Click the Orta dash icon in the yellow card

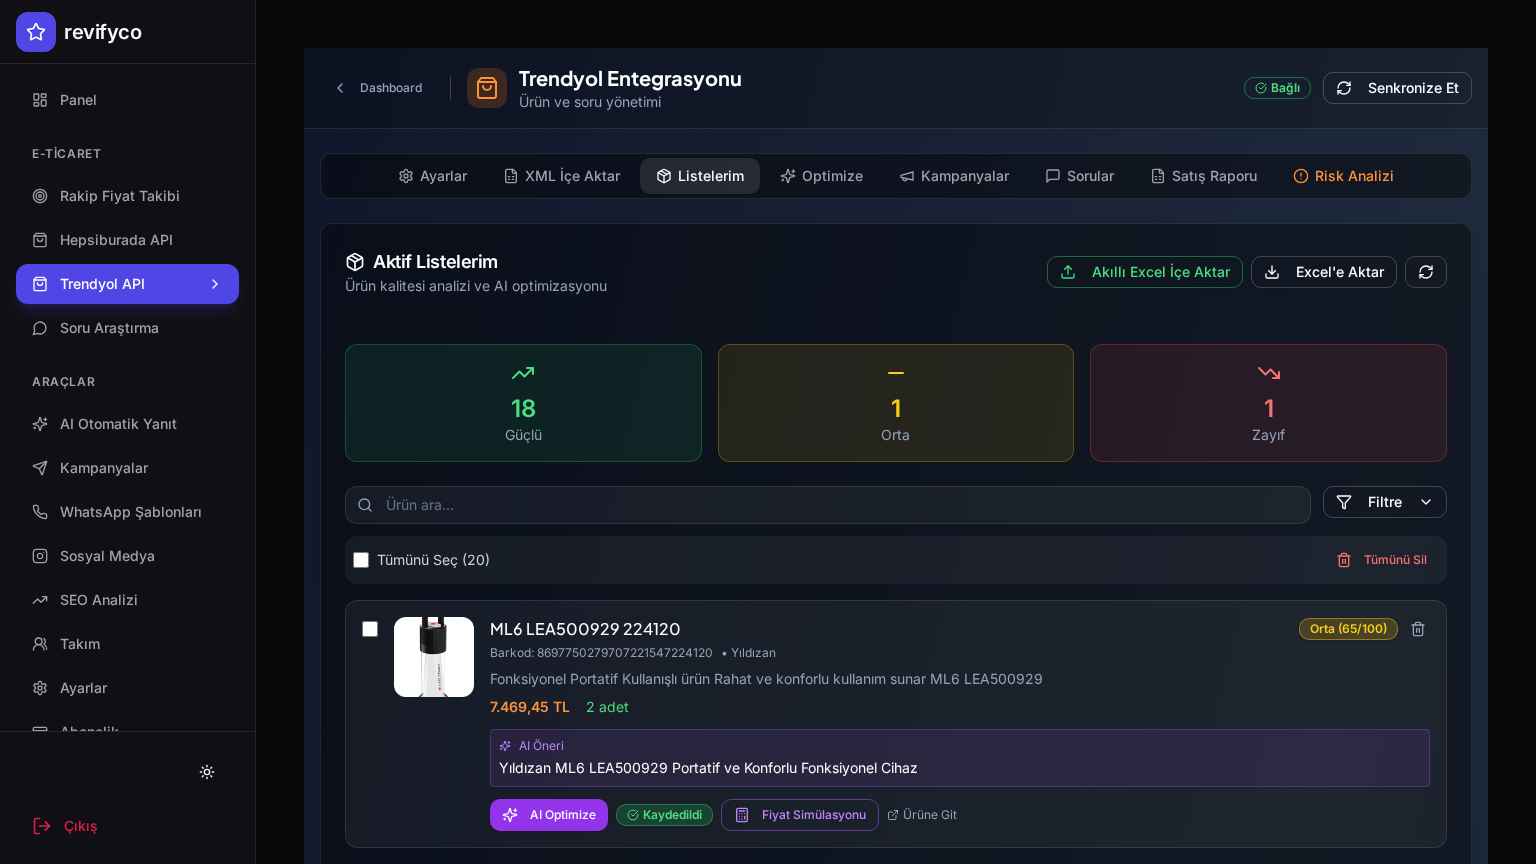click(896, 373)
